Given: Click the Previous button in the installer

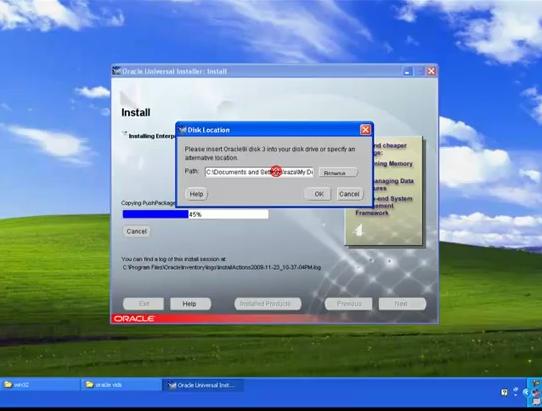Looking at the screenshot, I should (x=348, y=304).
